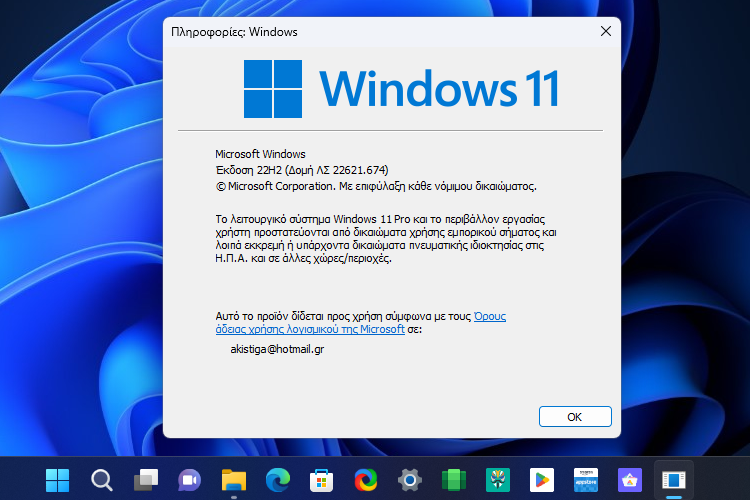Screen dimensions: 750x500
Task: Launch Microsoft Edge from taskbar
Action: [278, 480]
